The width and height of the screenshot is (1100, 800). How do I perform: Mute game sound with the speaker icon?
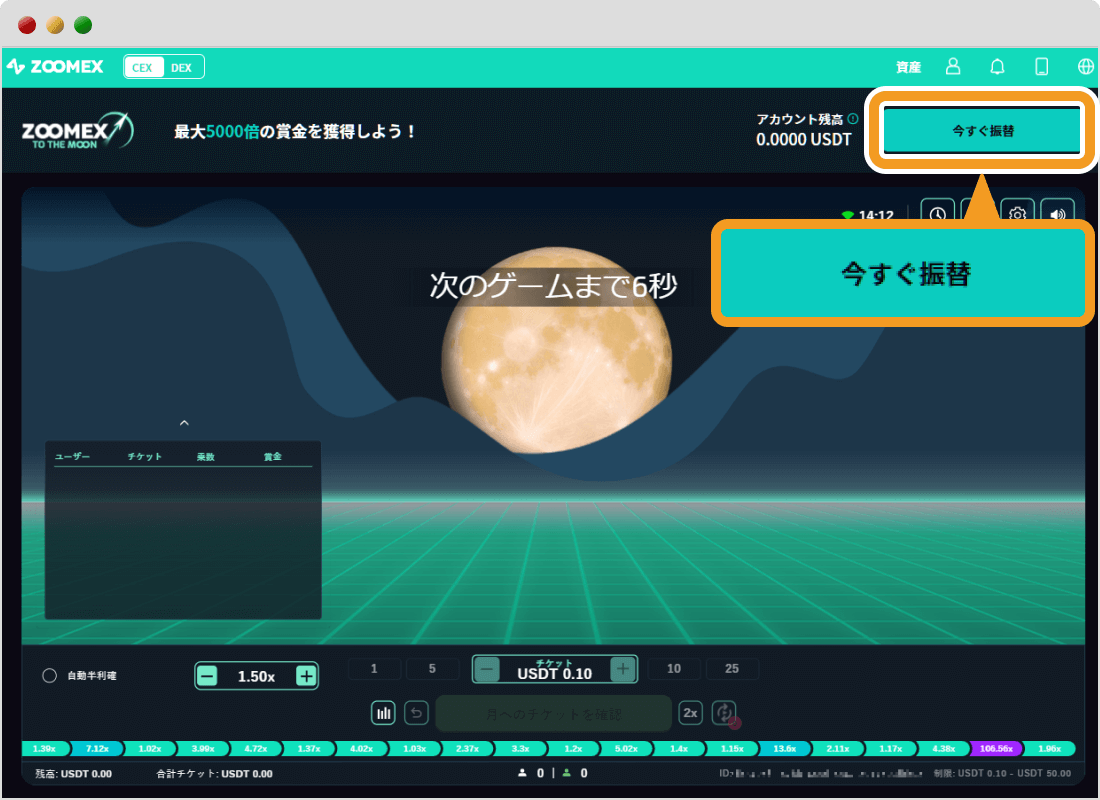coord(1057,212)
